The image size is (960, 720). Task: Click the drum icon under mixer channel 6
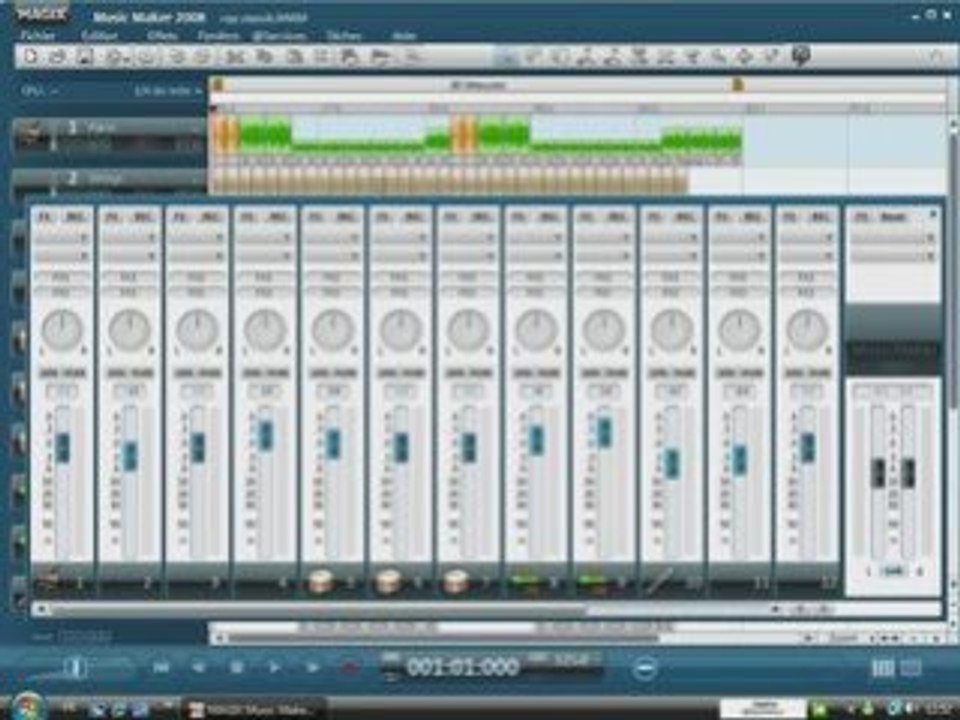[x=388, y=581]
